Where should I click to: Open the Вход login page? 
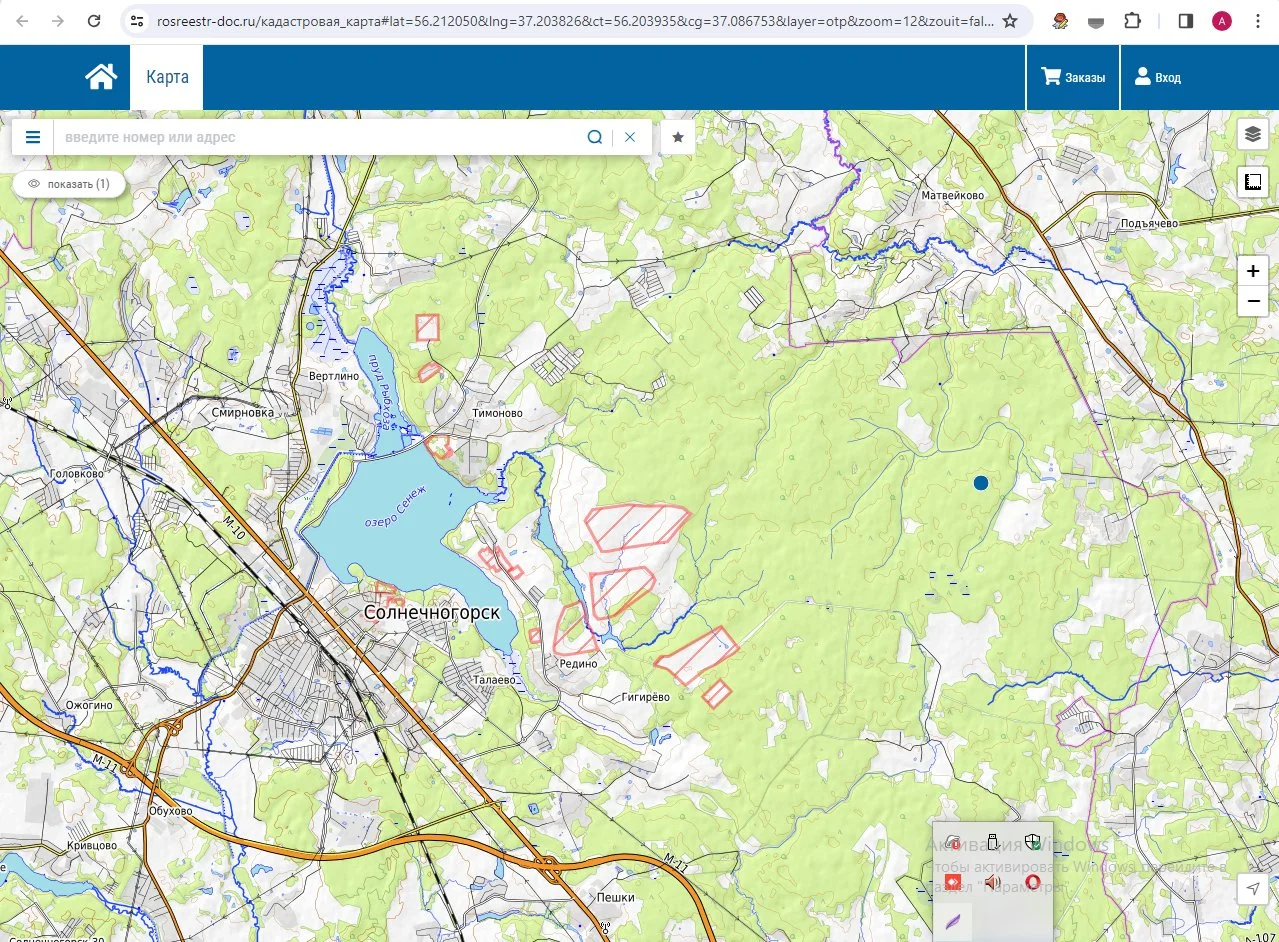coord(1157,77)
